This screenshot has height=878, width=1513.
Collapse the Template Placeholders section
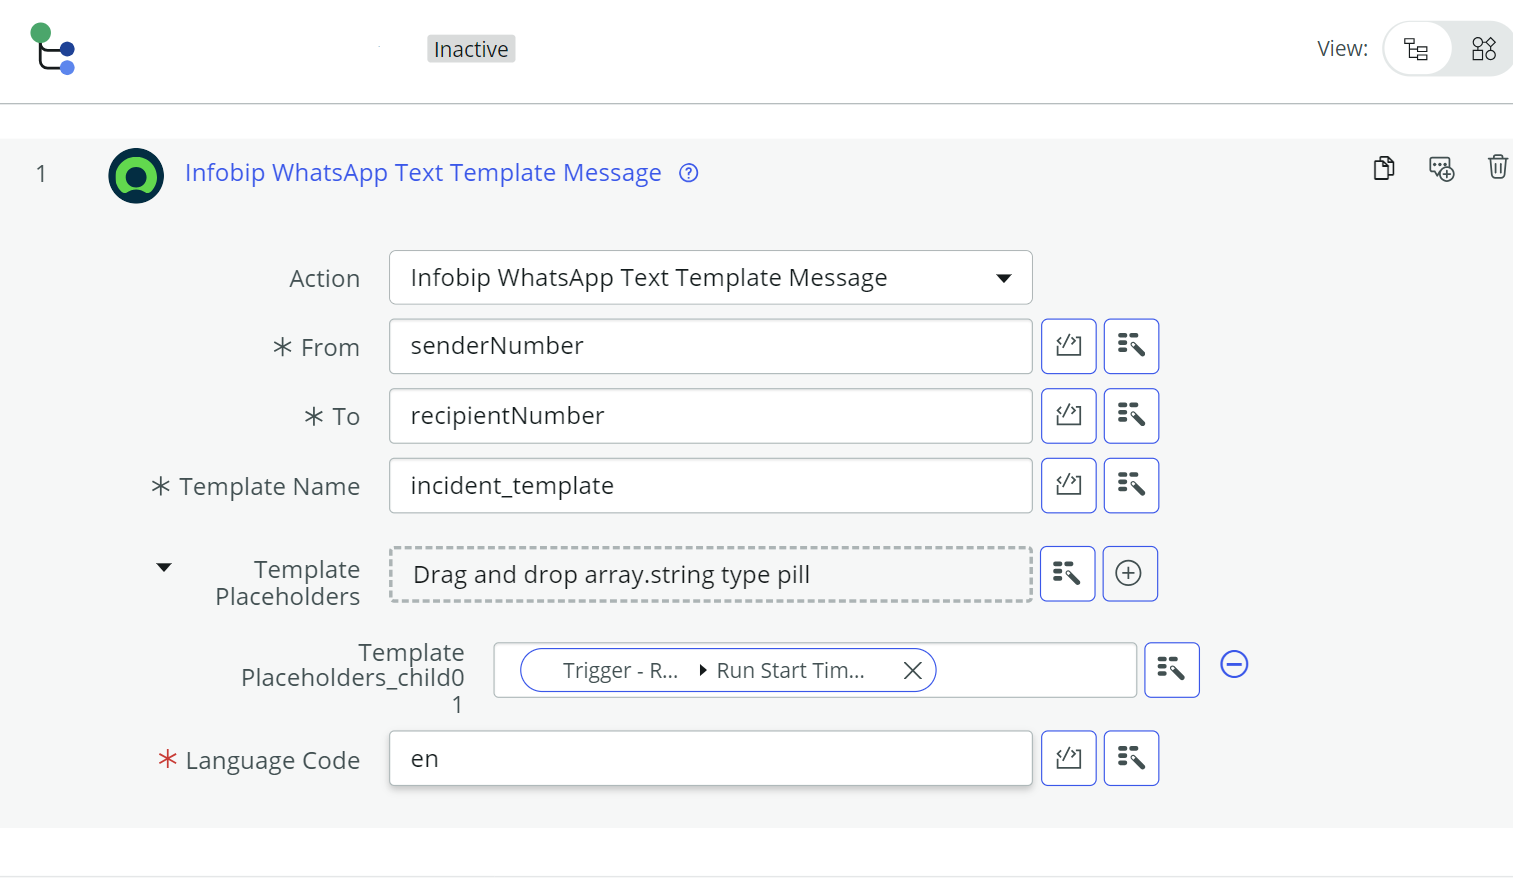(x=164, y=568)
